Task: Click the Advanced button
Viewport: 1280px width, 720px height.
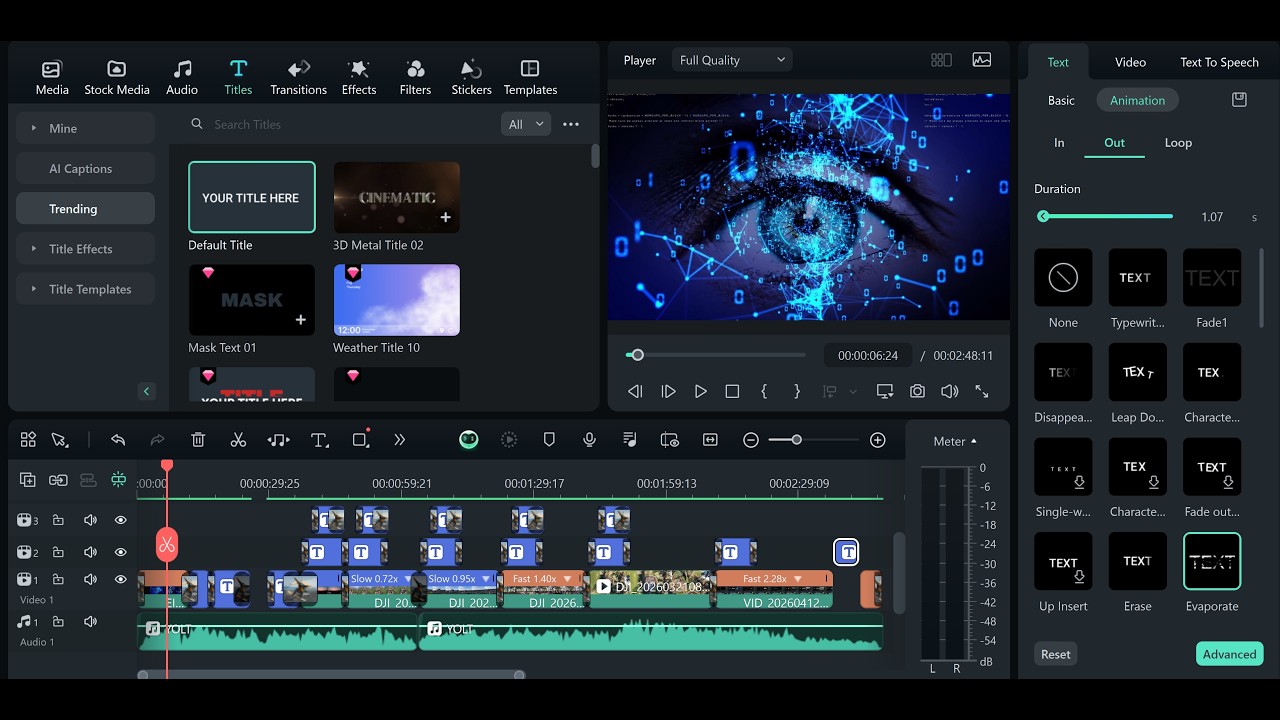Action: 1229,654
